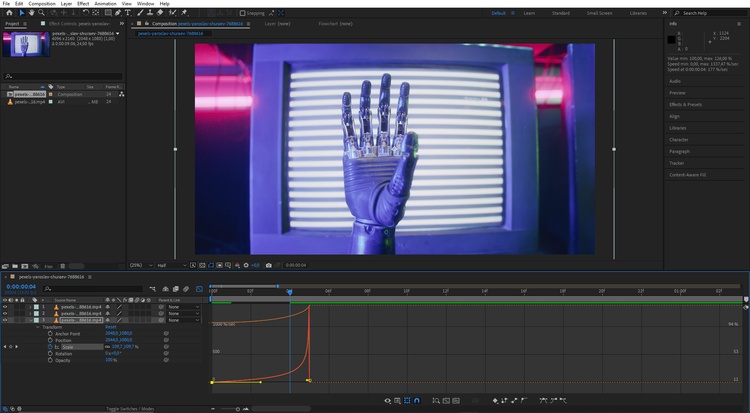Click Reset next to Transform
Image resolution: width=750 pixels, height=413 pixels.
[110, 327]
